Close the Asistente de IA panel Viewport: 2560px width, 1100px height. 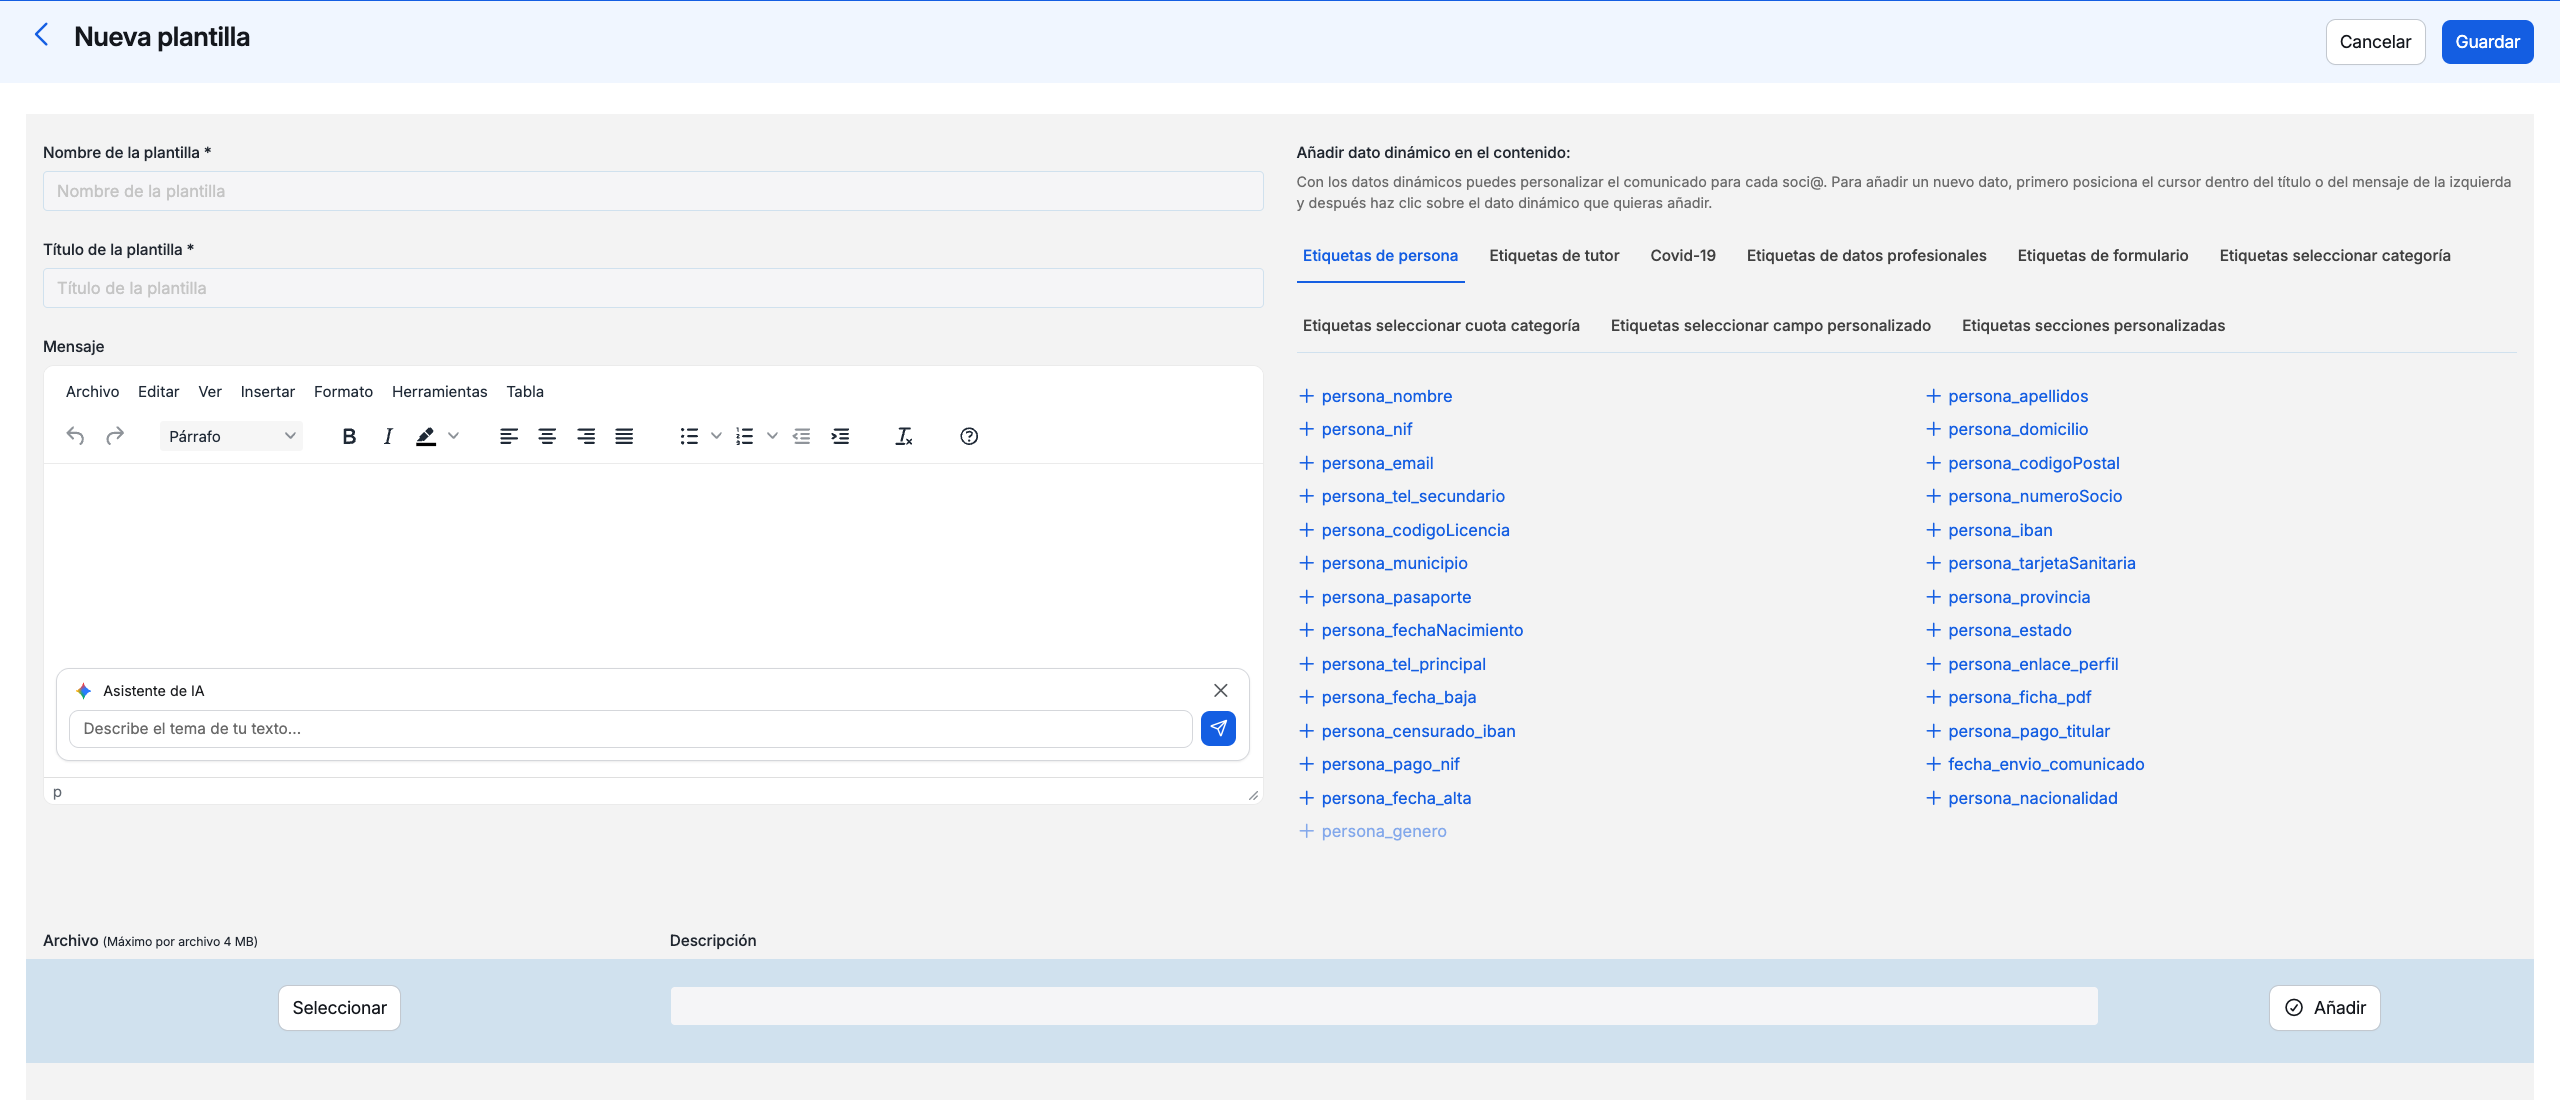(1220, 691)
